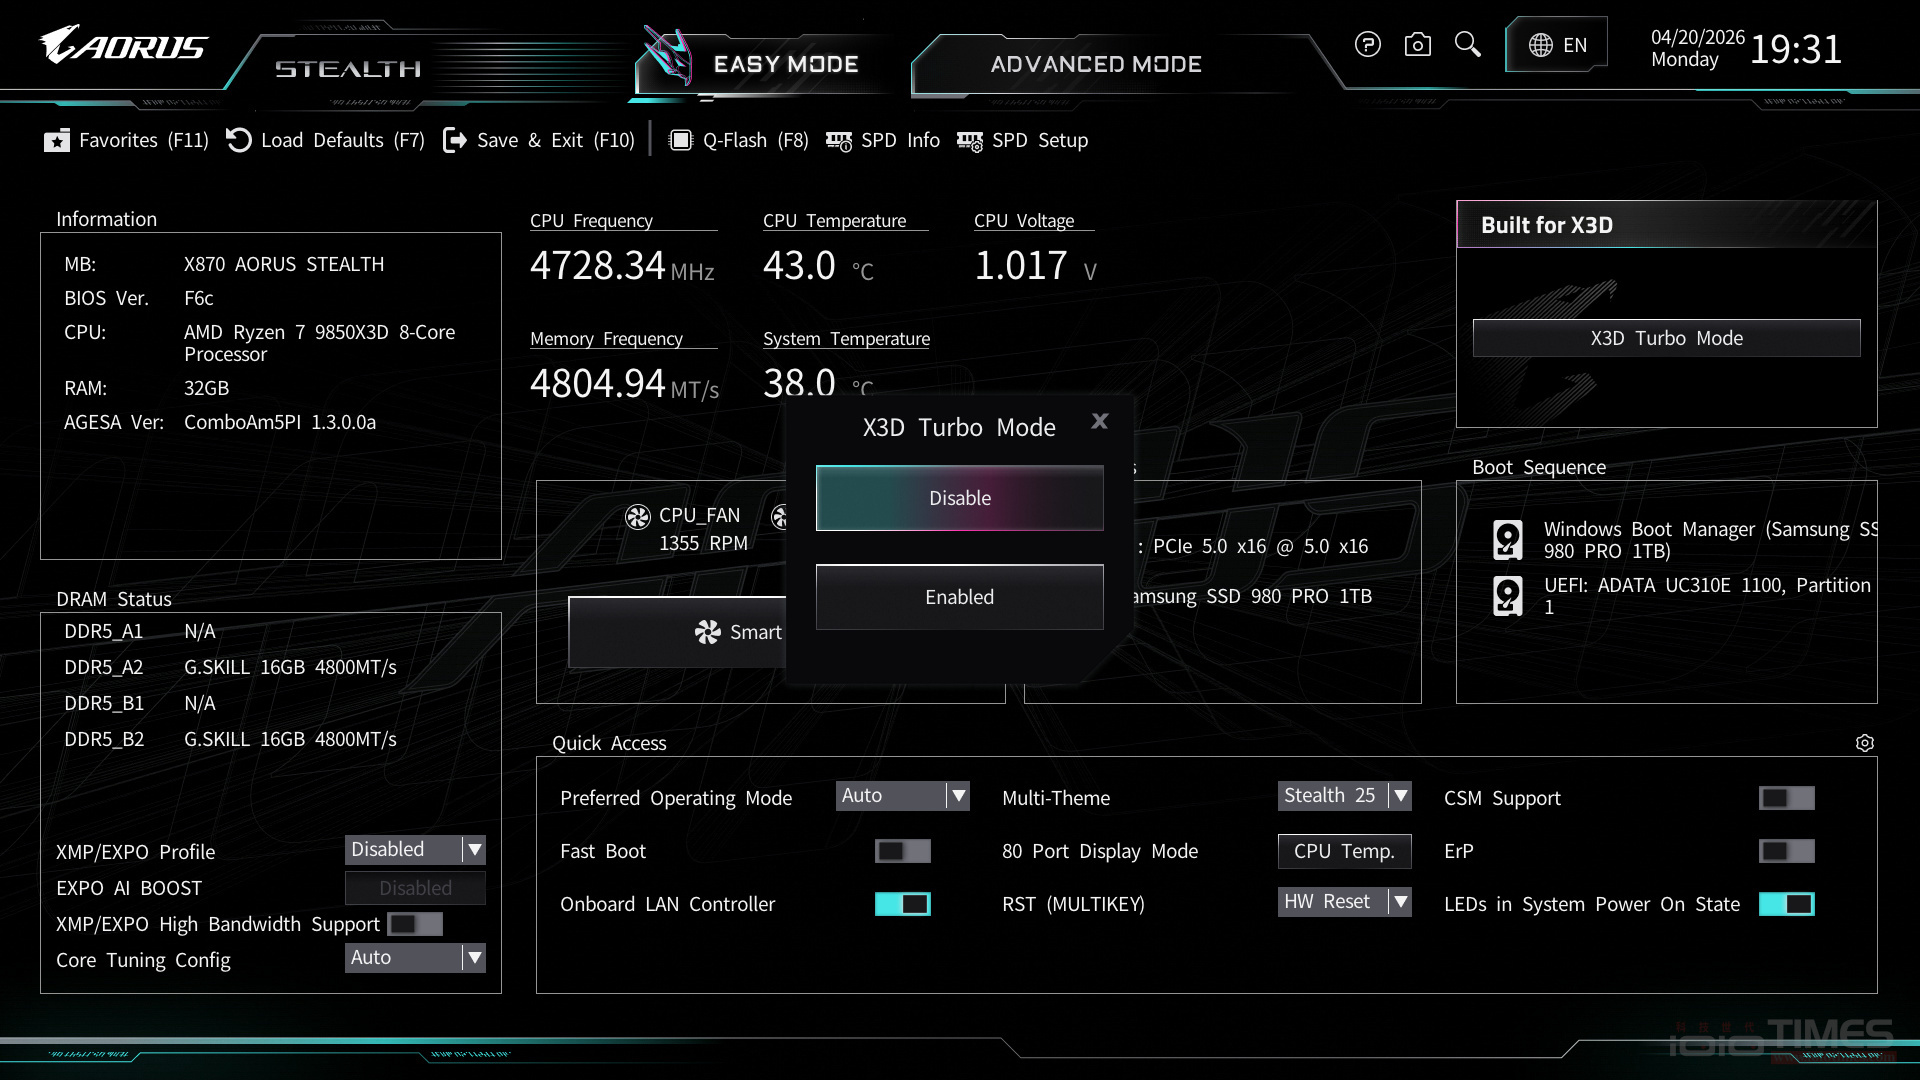
Task: Click Save & Exit
Action: [538, 140]
